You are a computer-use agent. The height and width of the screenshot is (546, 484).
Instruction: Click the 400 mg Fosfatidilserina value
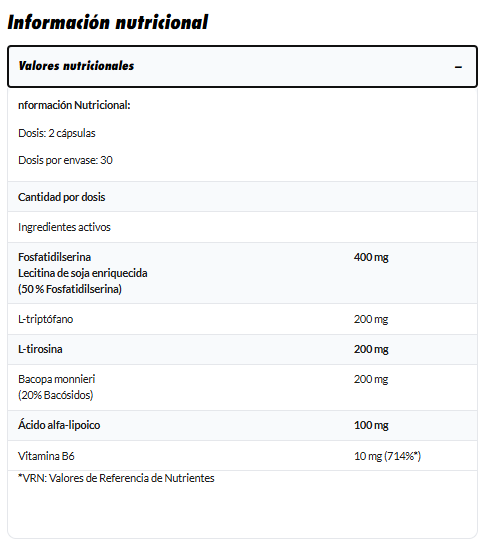[371, 257]
